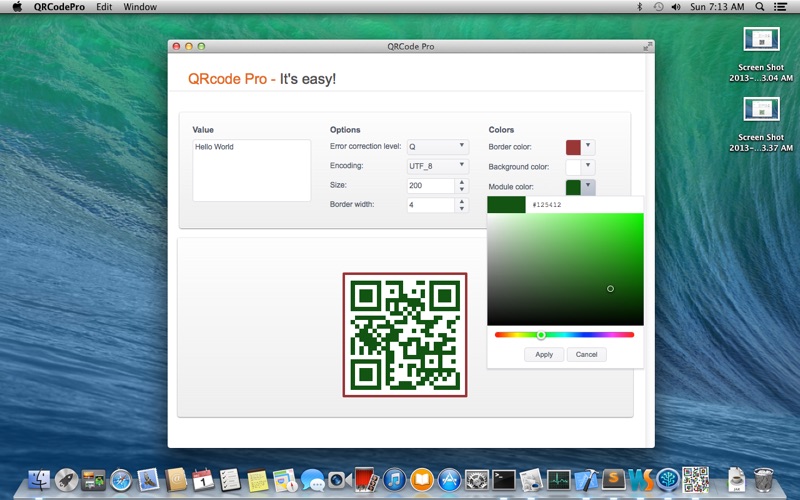Select Screen Shot 2013-…3.37 AM desktop file
Image resolution: width=800 pixels, height=500 pixels.
(761, 125)
